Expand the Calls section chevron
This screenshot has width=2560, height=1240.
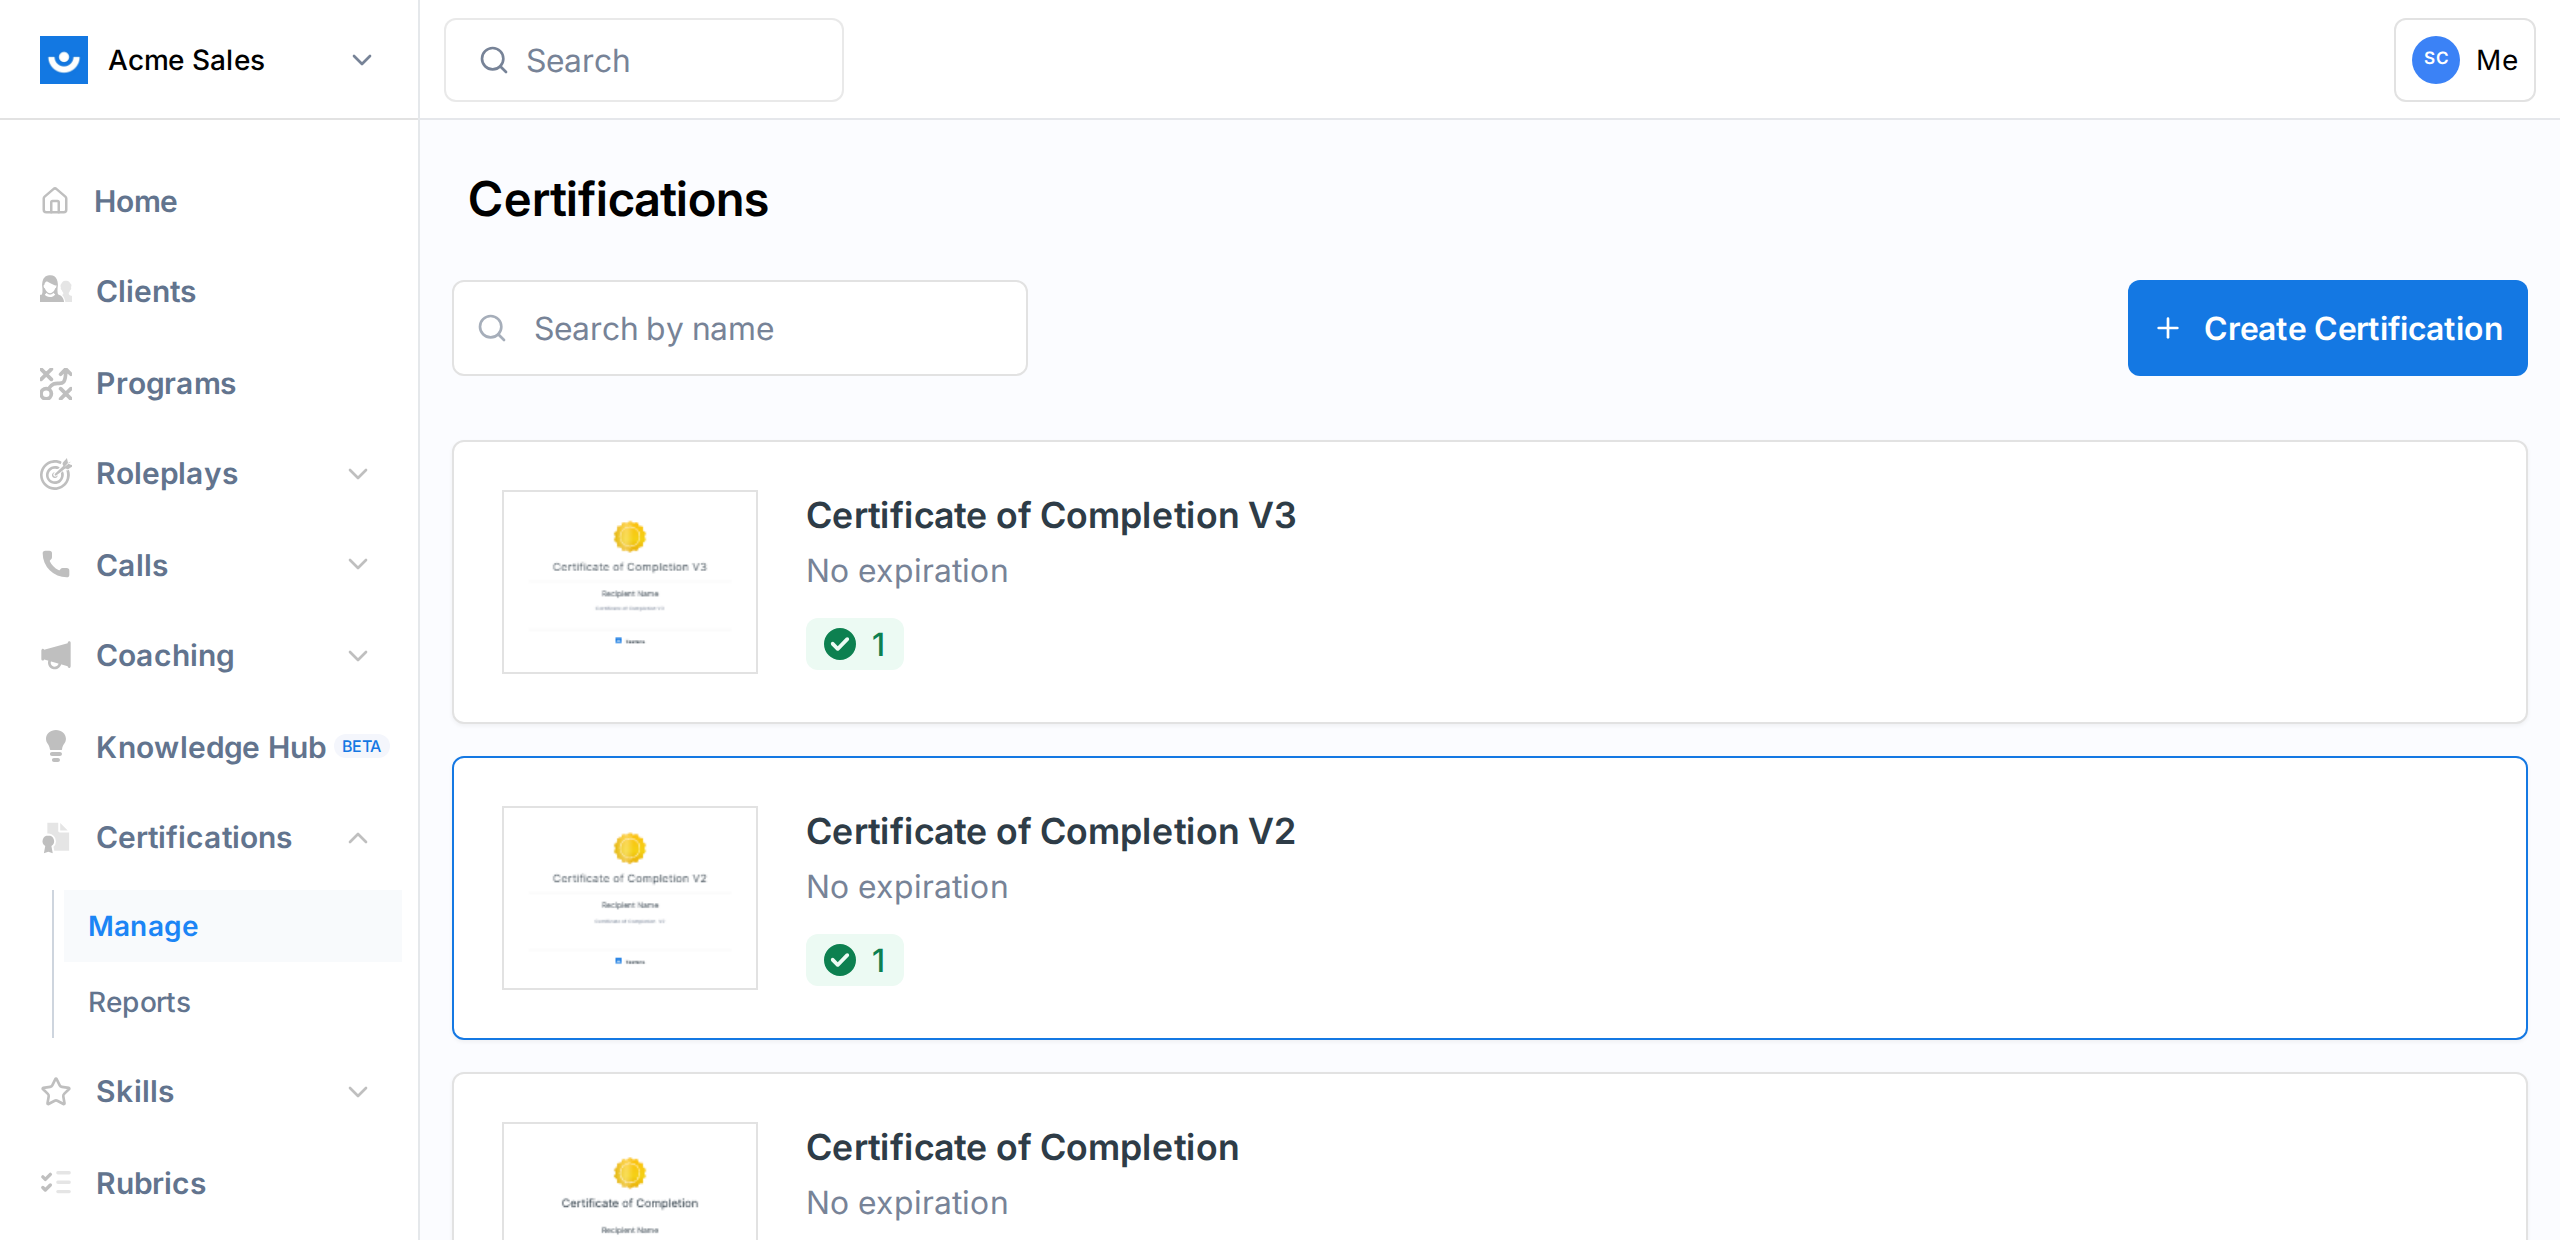point(357,564)
